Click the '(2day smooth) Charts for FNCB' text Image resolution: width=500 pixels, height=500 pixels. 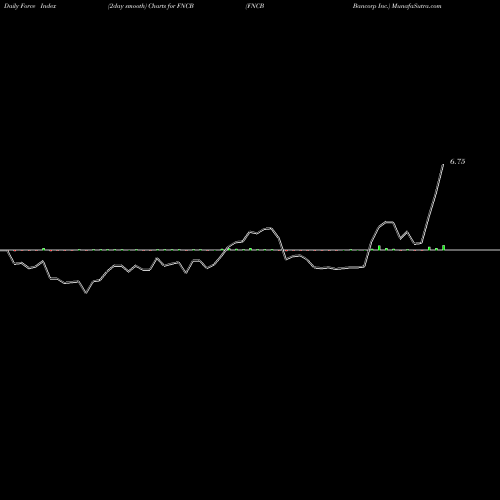click(x=151, y=6)
